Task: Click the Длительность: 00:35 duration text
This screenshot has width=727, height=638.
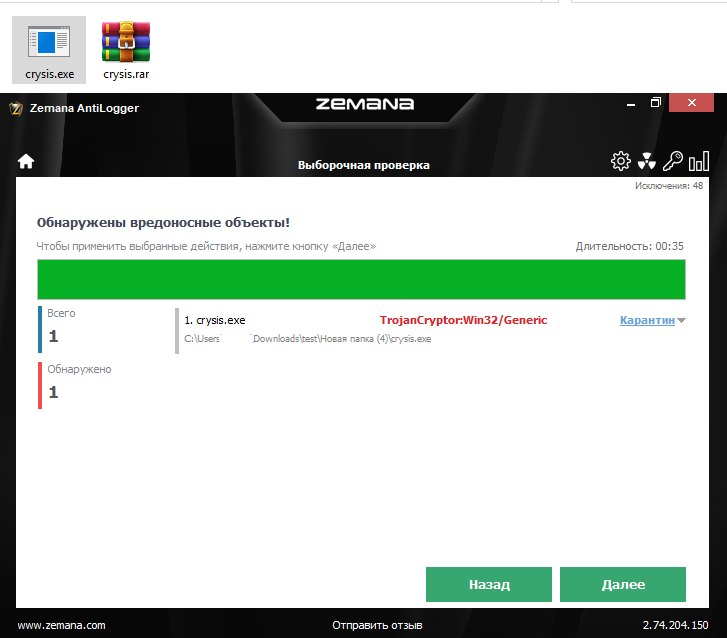Action: (x=630, y=246)
